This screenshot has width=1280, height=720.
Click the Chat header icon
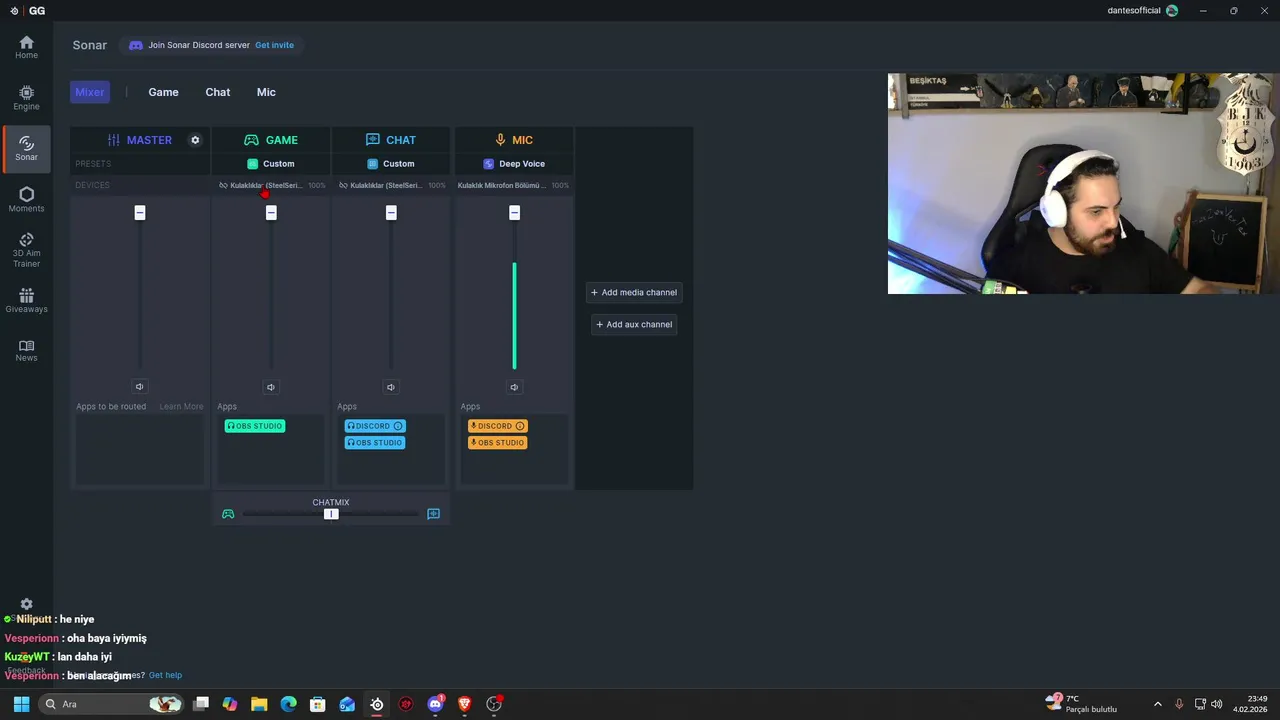pos(373,140)
